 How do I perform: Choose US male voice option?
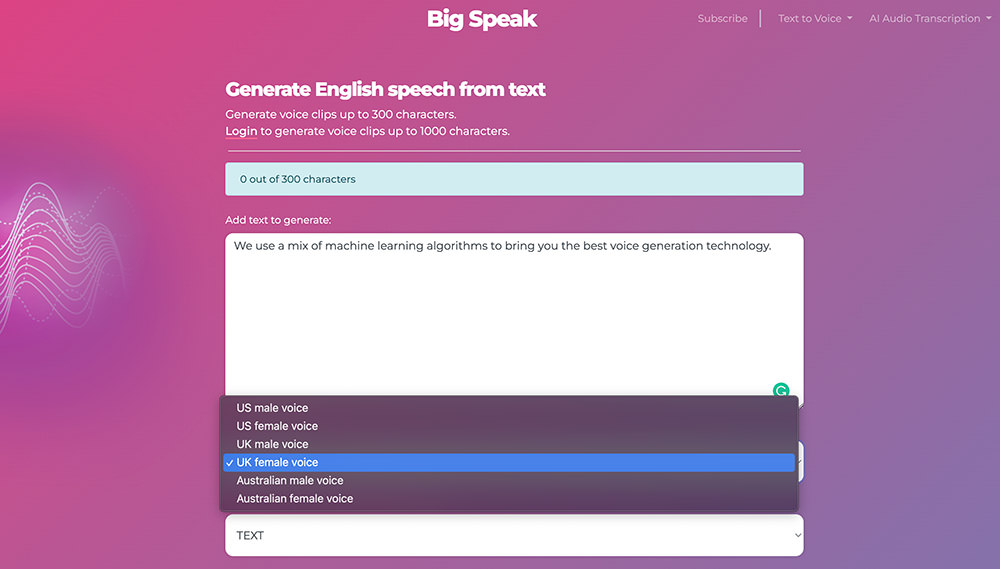(509, 408)
